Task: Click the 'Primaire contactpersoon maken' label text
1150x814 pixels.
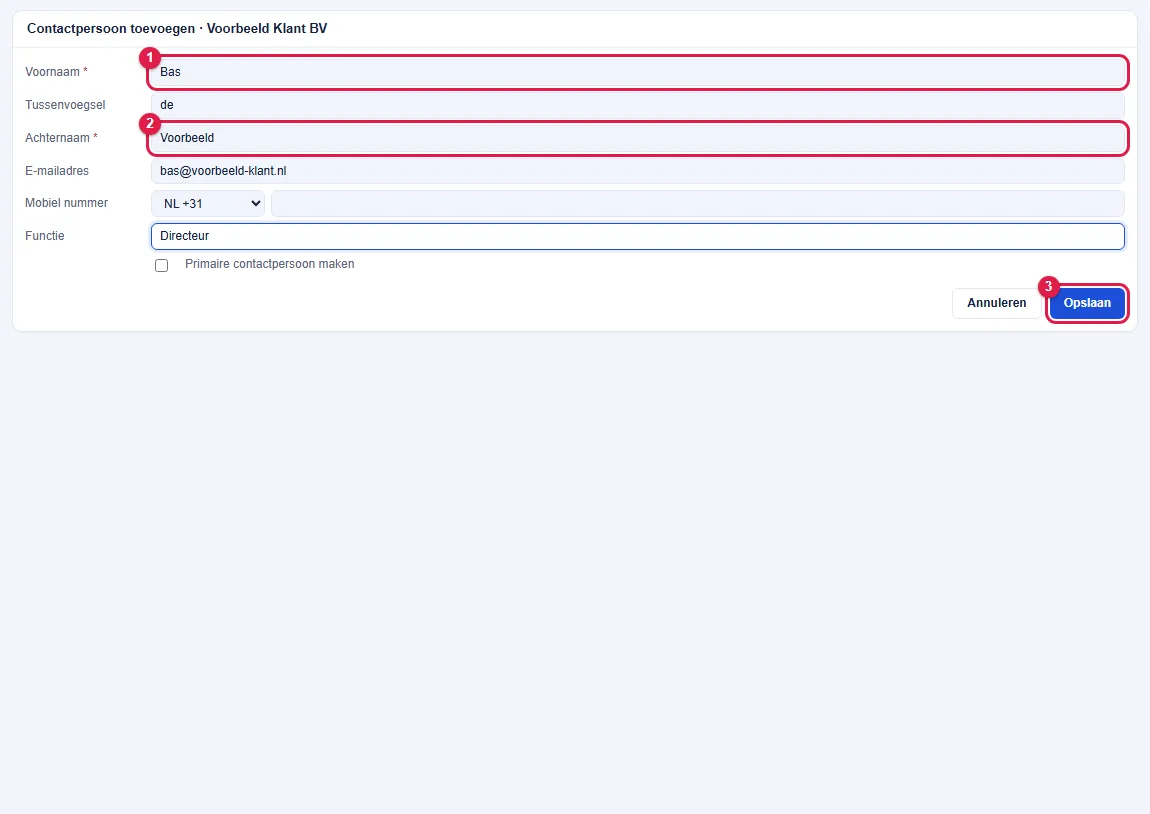Action: [x=269, y=264]
